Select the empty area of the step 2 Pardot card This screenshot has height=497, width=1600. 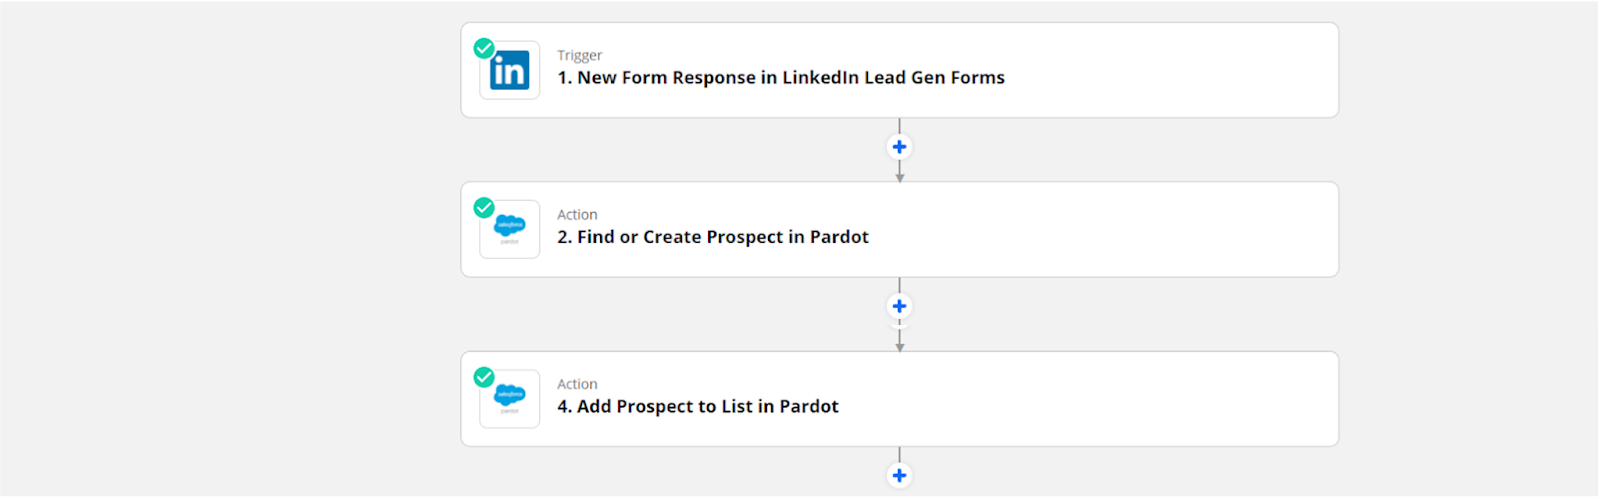pyautogui.click(x=1100, y=230)
